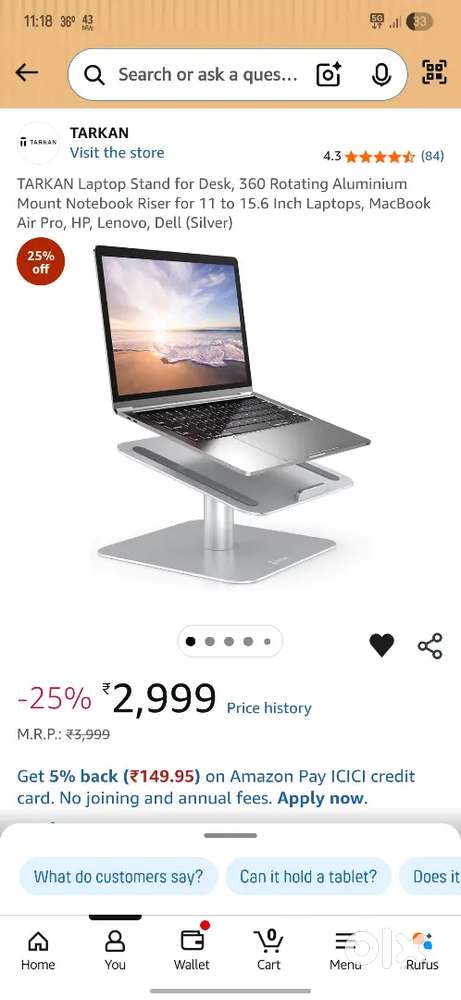Jump to second image carousel dot
This screenshot has height=1000, width=461.
click(210, 642)
